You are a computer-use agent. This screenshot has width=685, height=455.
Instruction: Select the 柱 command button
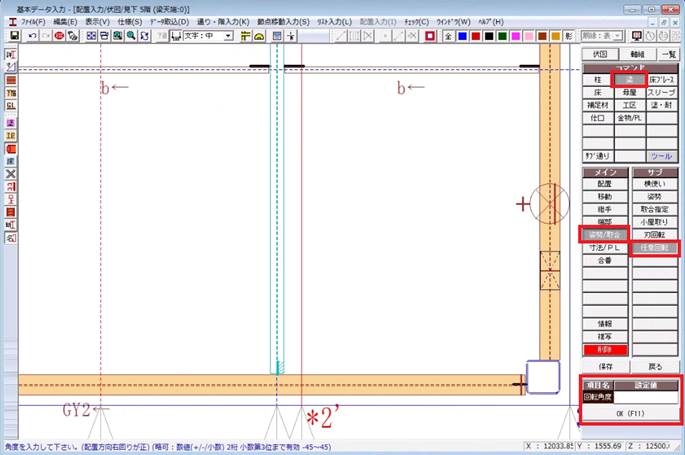pos(598,80)
